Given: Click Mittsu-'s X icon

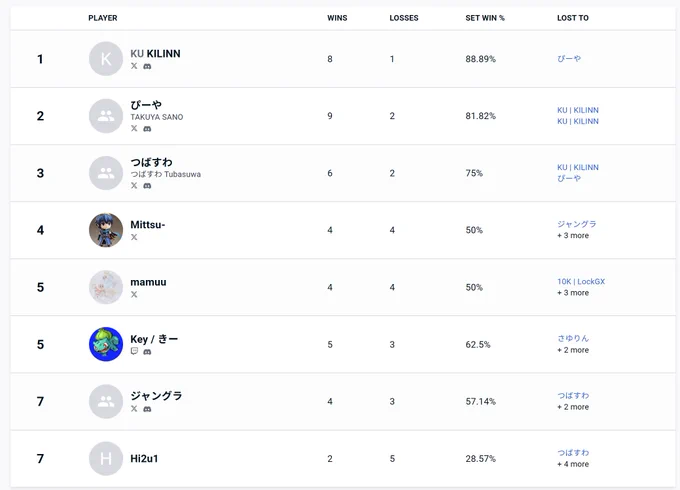Looking at the screenshot, I should pyautogui.click(x=134, y=237).
